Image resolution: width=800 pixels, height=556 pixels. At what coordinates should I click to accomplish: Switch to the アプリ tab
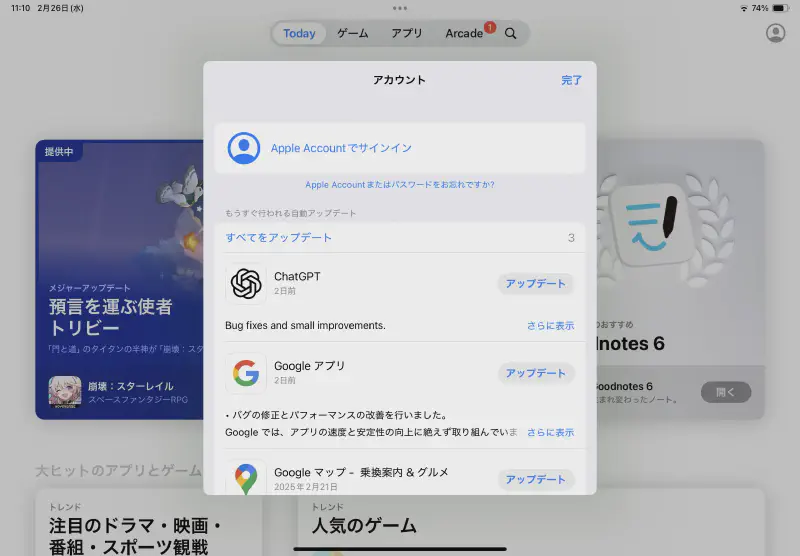coord(407,34)
